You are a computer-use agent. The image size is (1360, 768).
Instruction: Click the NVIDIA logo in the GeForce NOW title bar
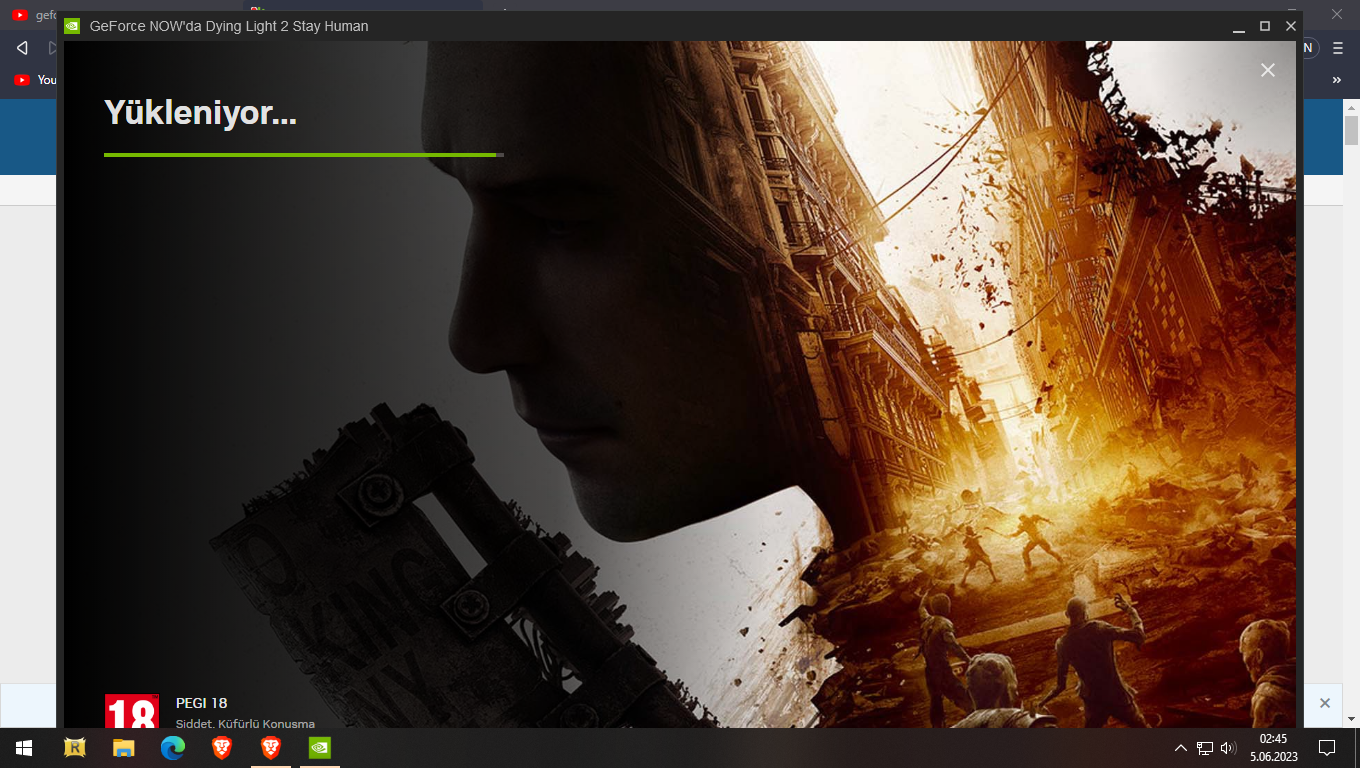tap(72, 26)
